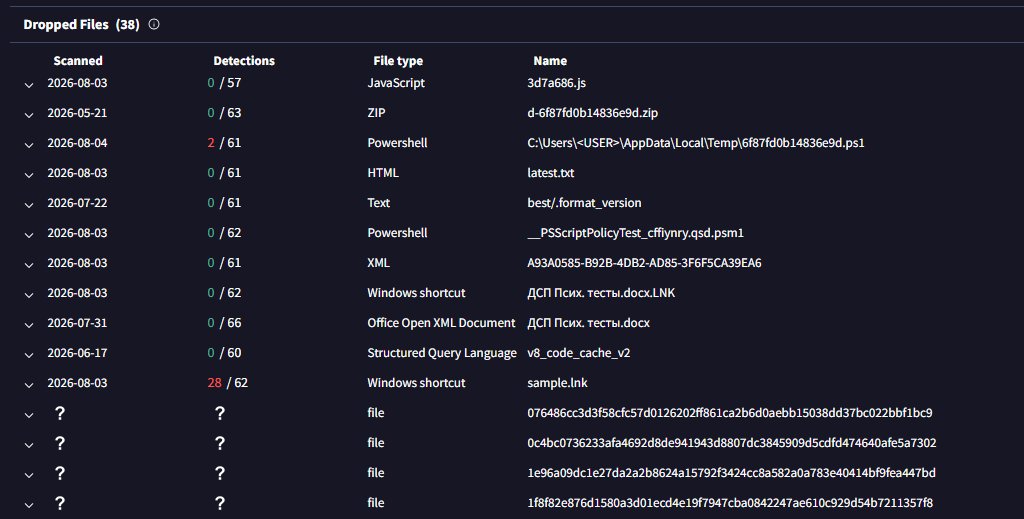Expand the 0c4bc0736233afa4 hash row
The image size is (1024, 519).
click(x=29, y=445)
